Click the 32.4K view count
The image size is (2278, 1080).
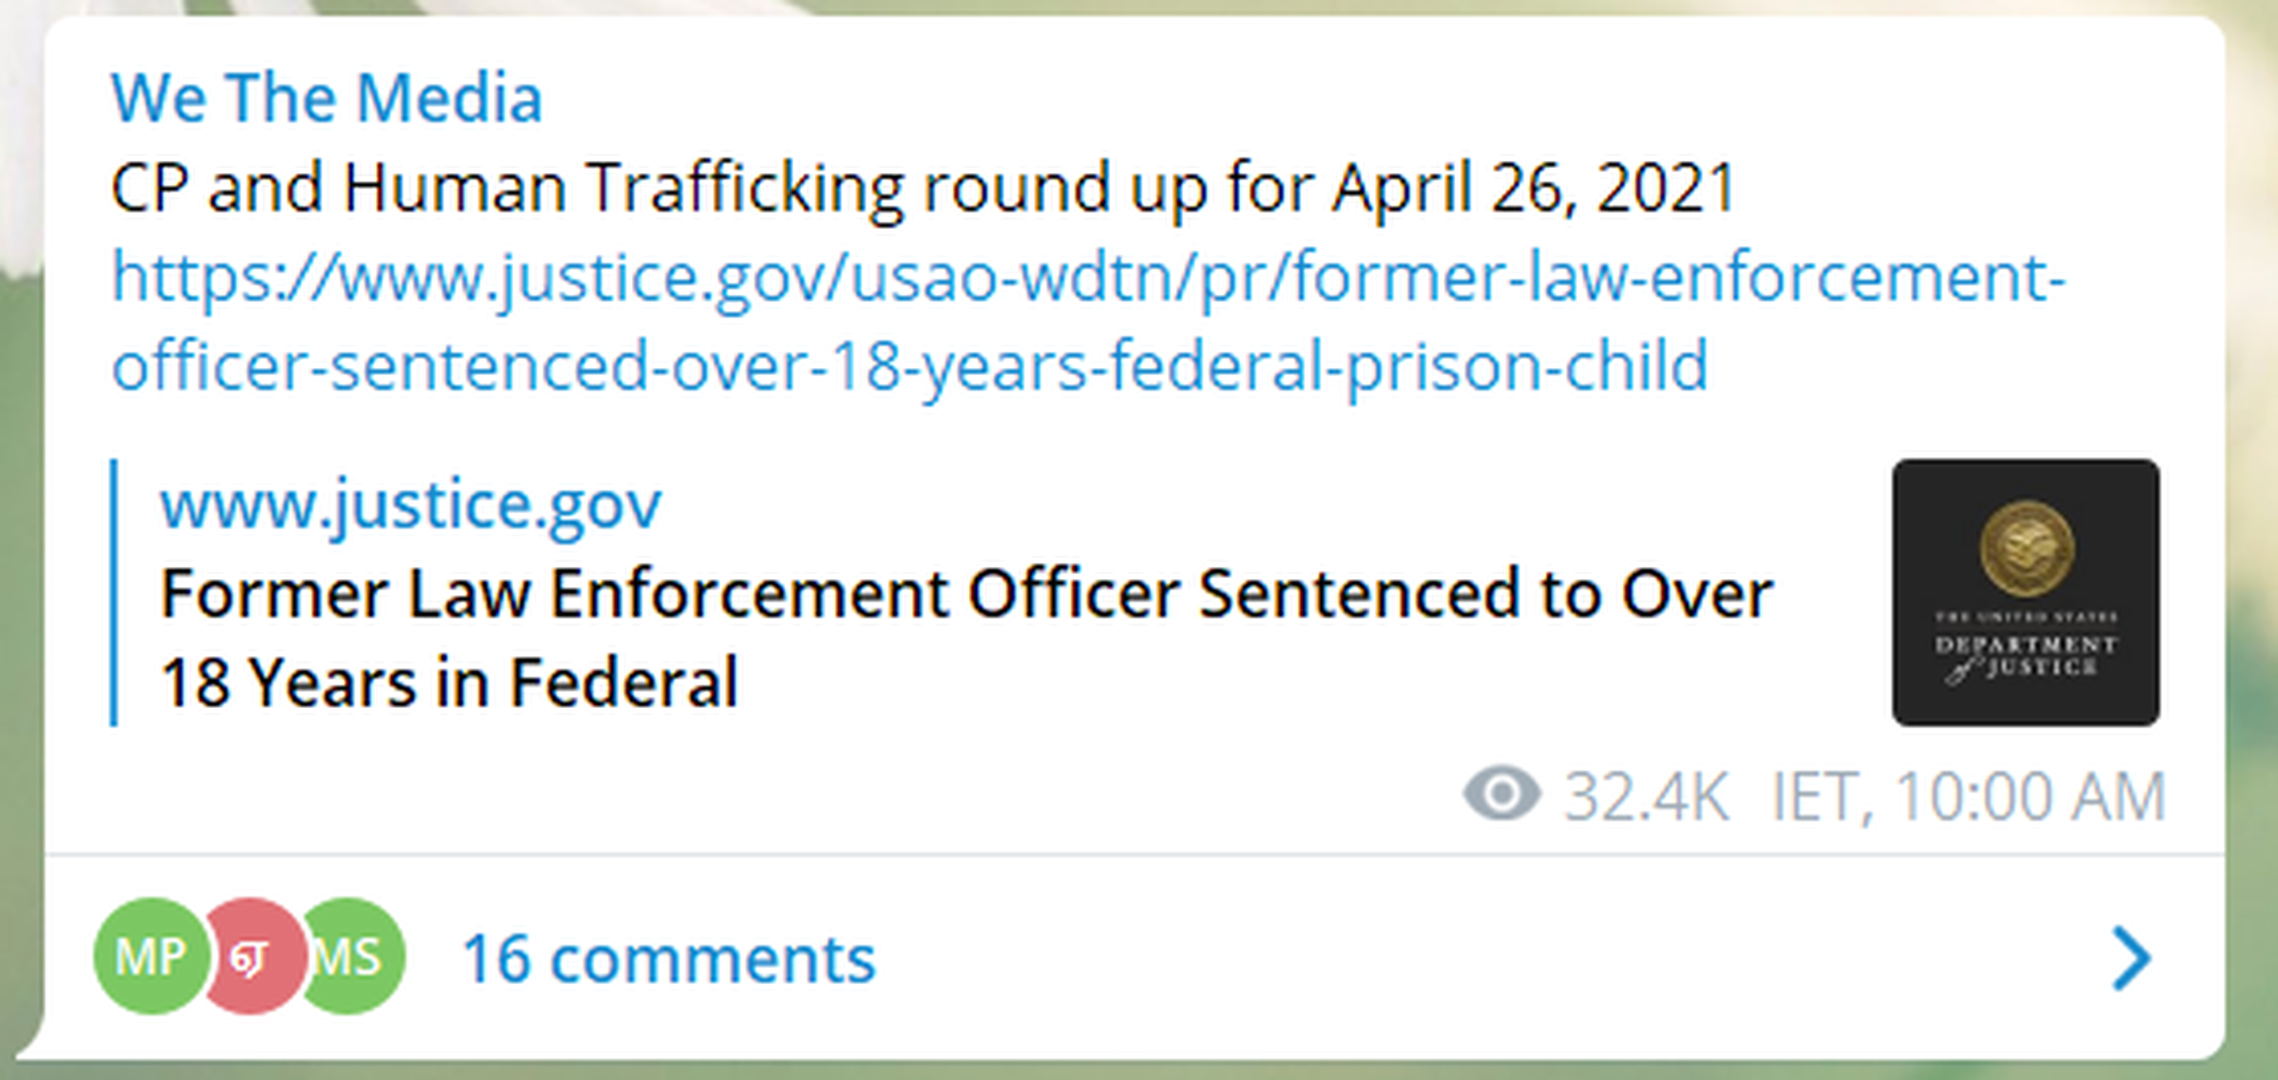tap(1646, 797)
